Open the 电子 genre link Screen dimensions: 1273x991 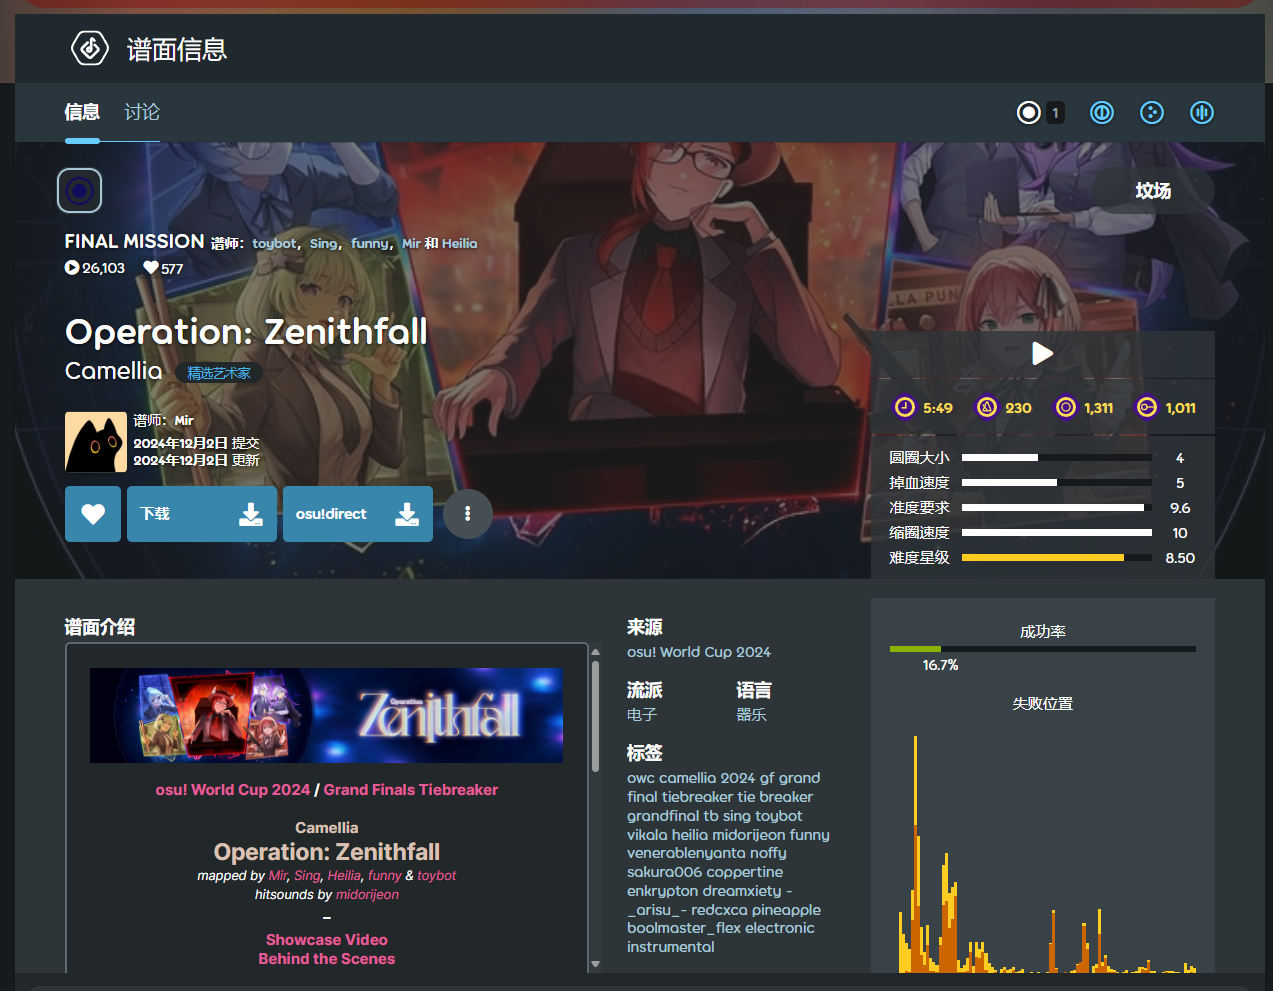(x=642, y=715)
